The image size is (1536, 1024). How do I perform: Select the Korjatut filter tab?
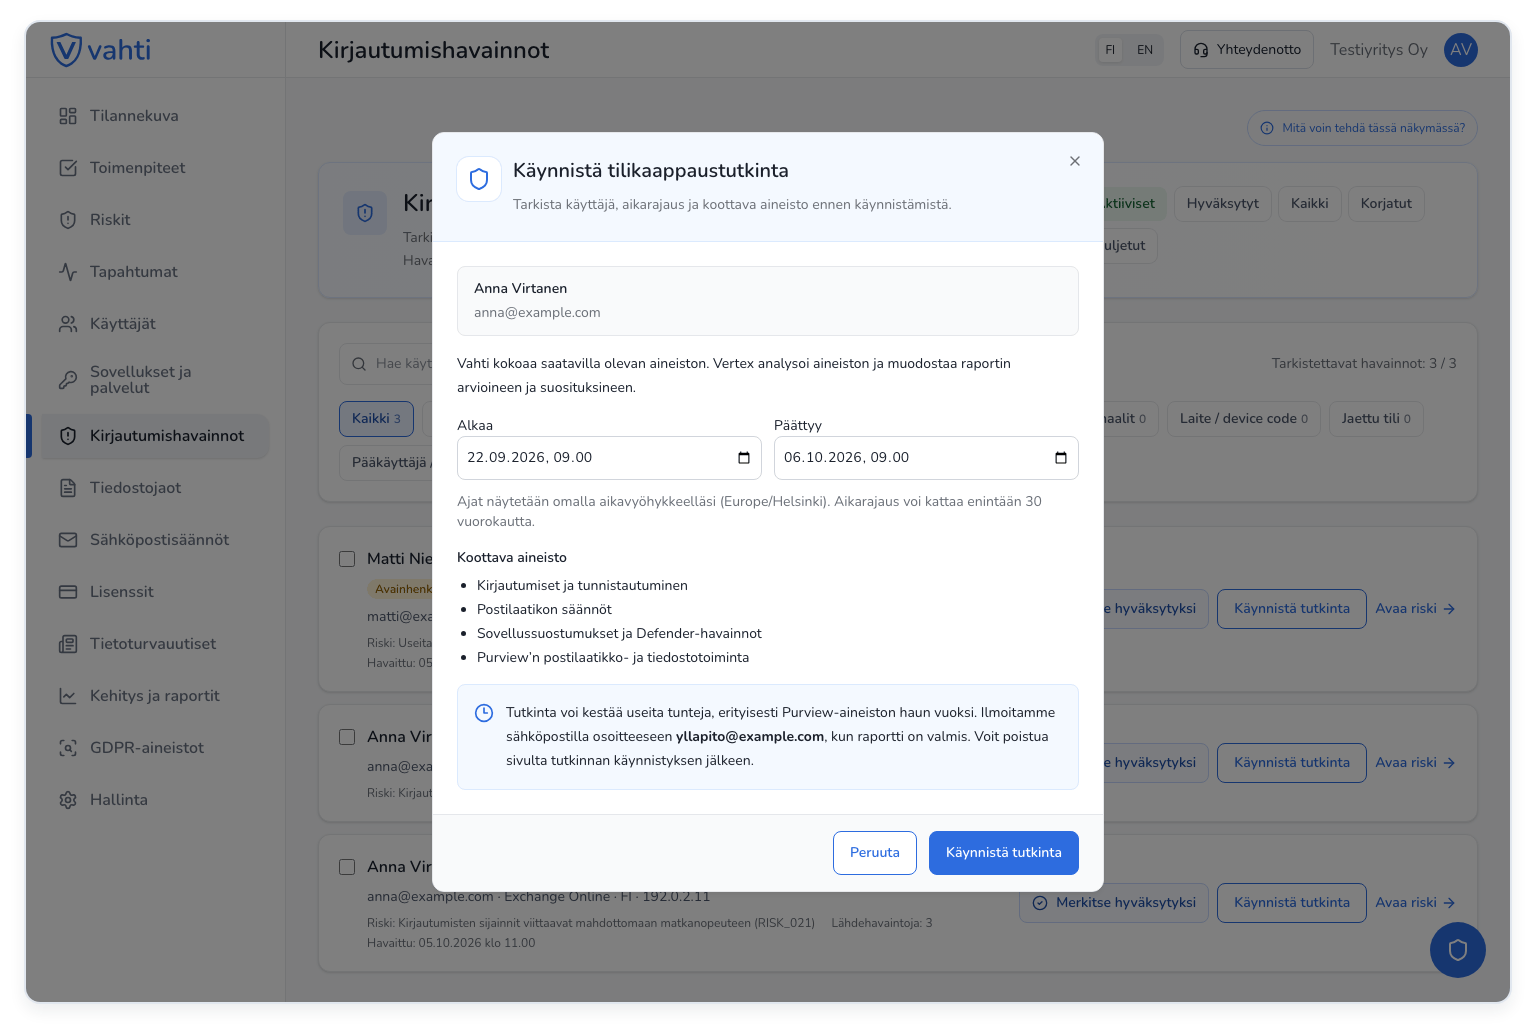(1386, 204)
